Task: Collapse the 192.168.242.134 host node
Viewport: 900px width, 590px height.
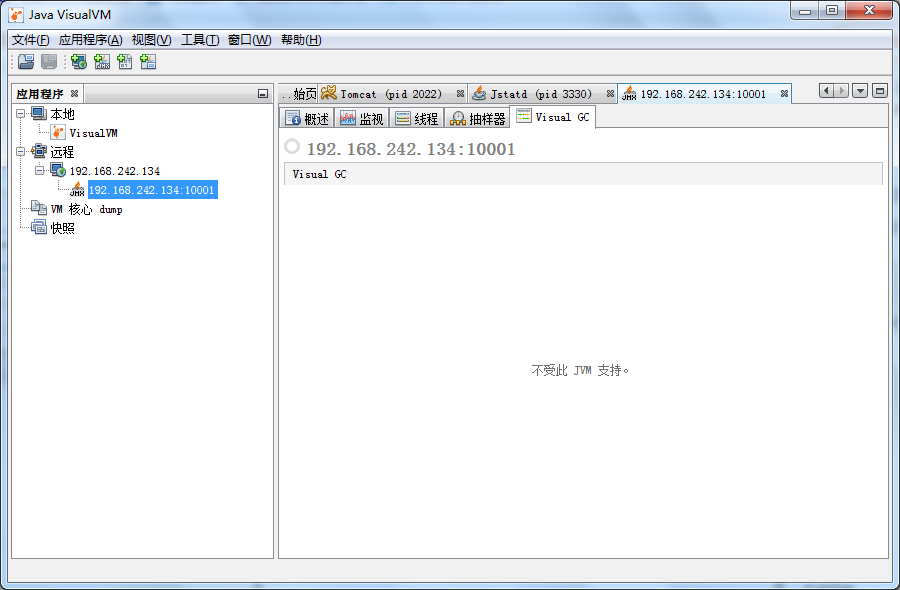Action: [39, 170]
